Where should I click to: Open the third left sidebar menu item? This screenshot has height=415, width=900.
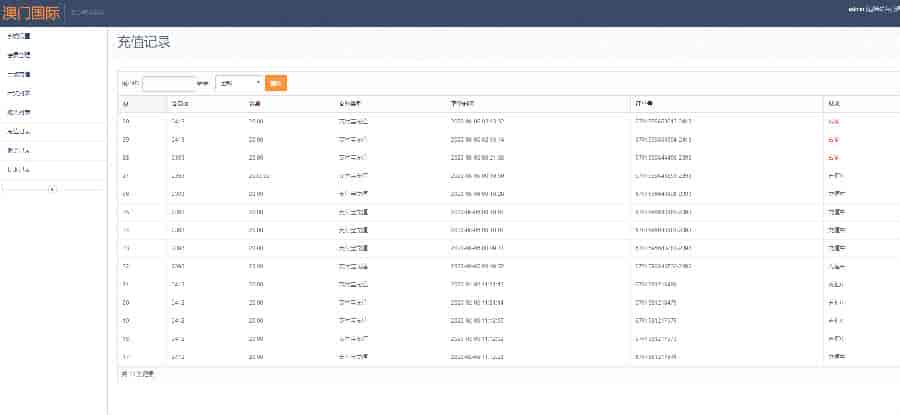(x=18, y=74)
